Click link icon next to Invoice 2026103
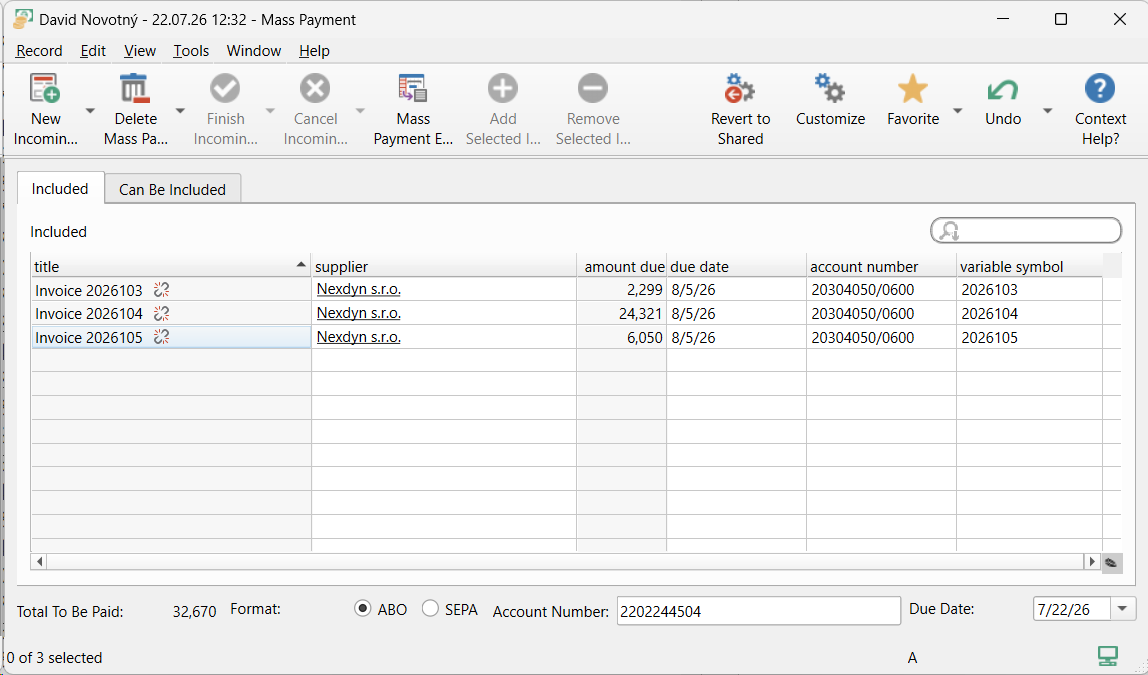The height and width of the screenshot is (675, 1148). (x=161, y=290)
